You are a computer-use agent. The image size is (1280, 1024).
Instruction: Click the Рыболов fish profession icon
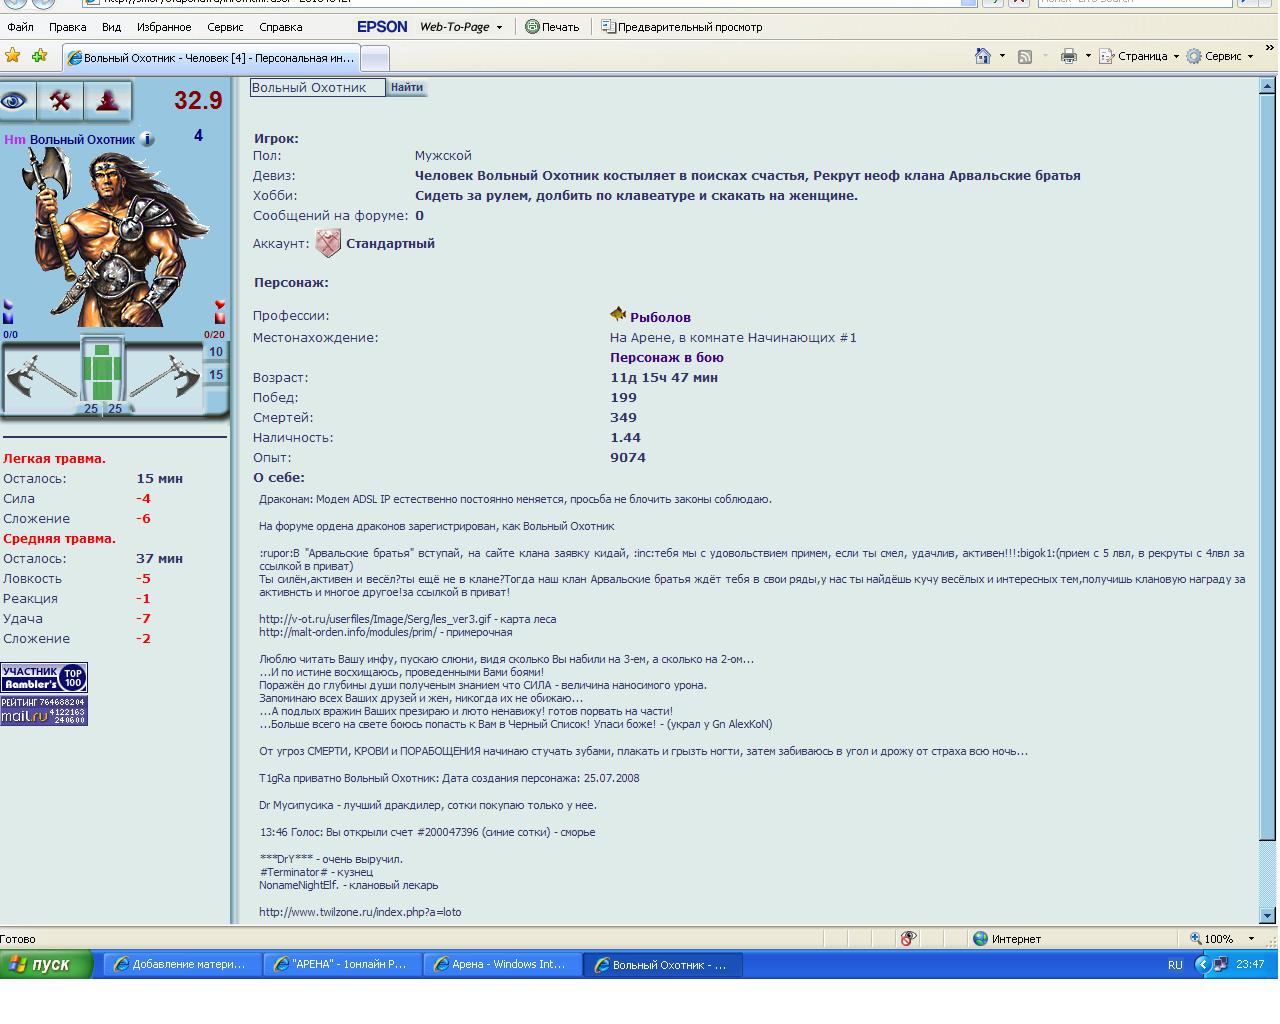tap(618, 315)
